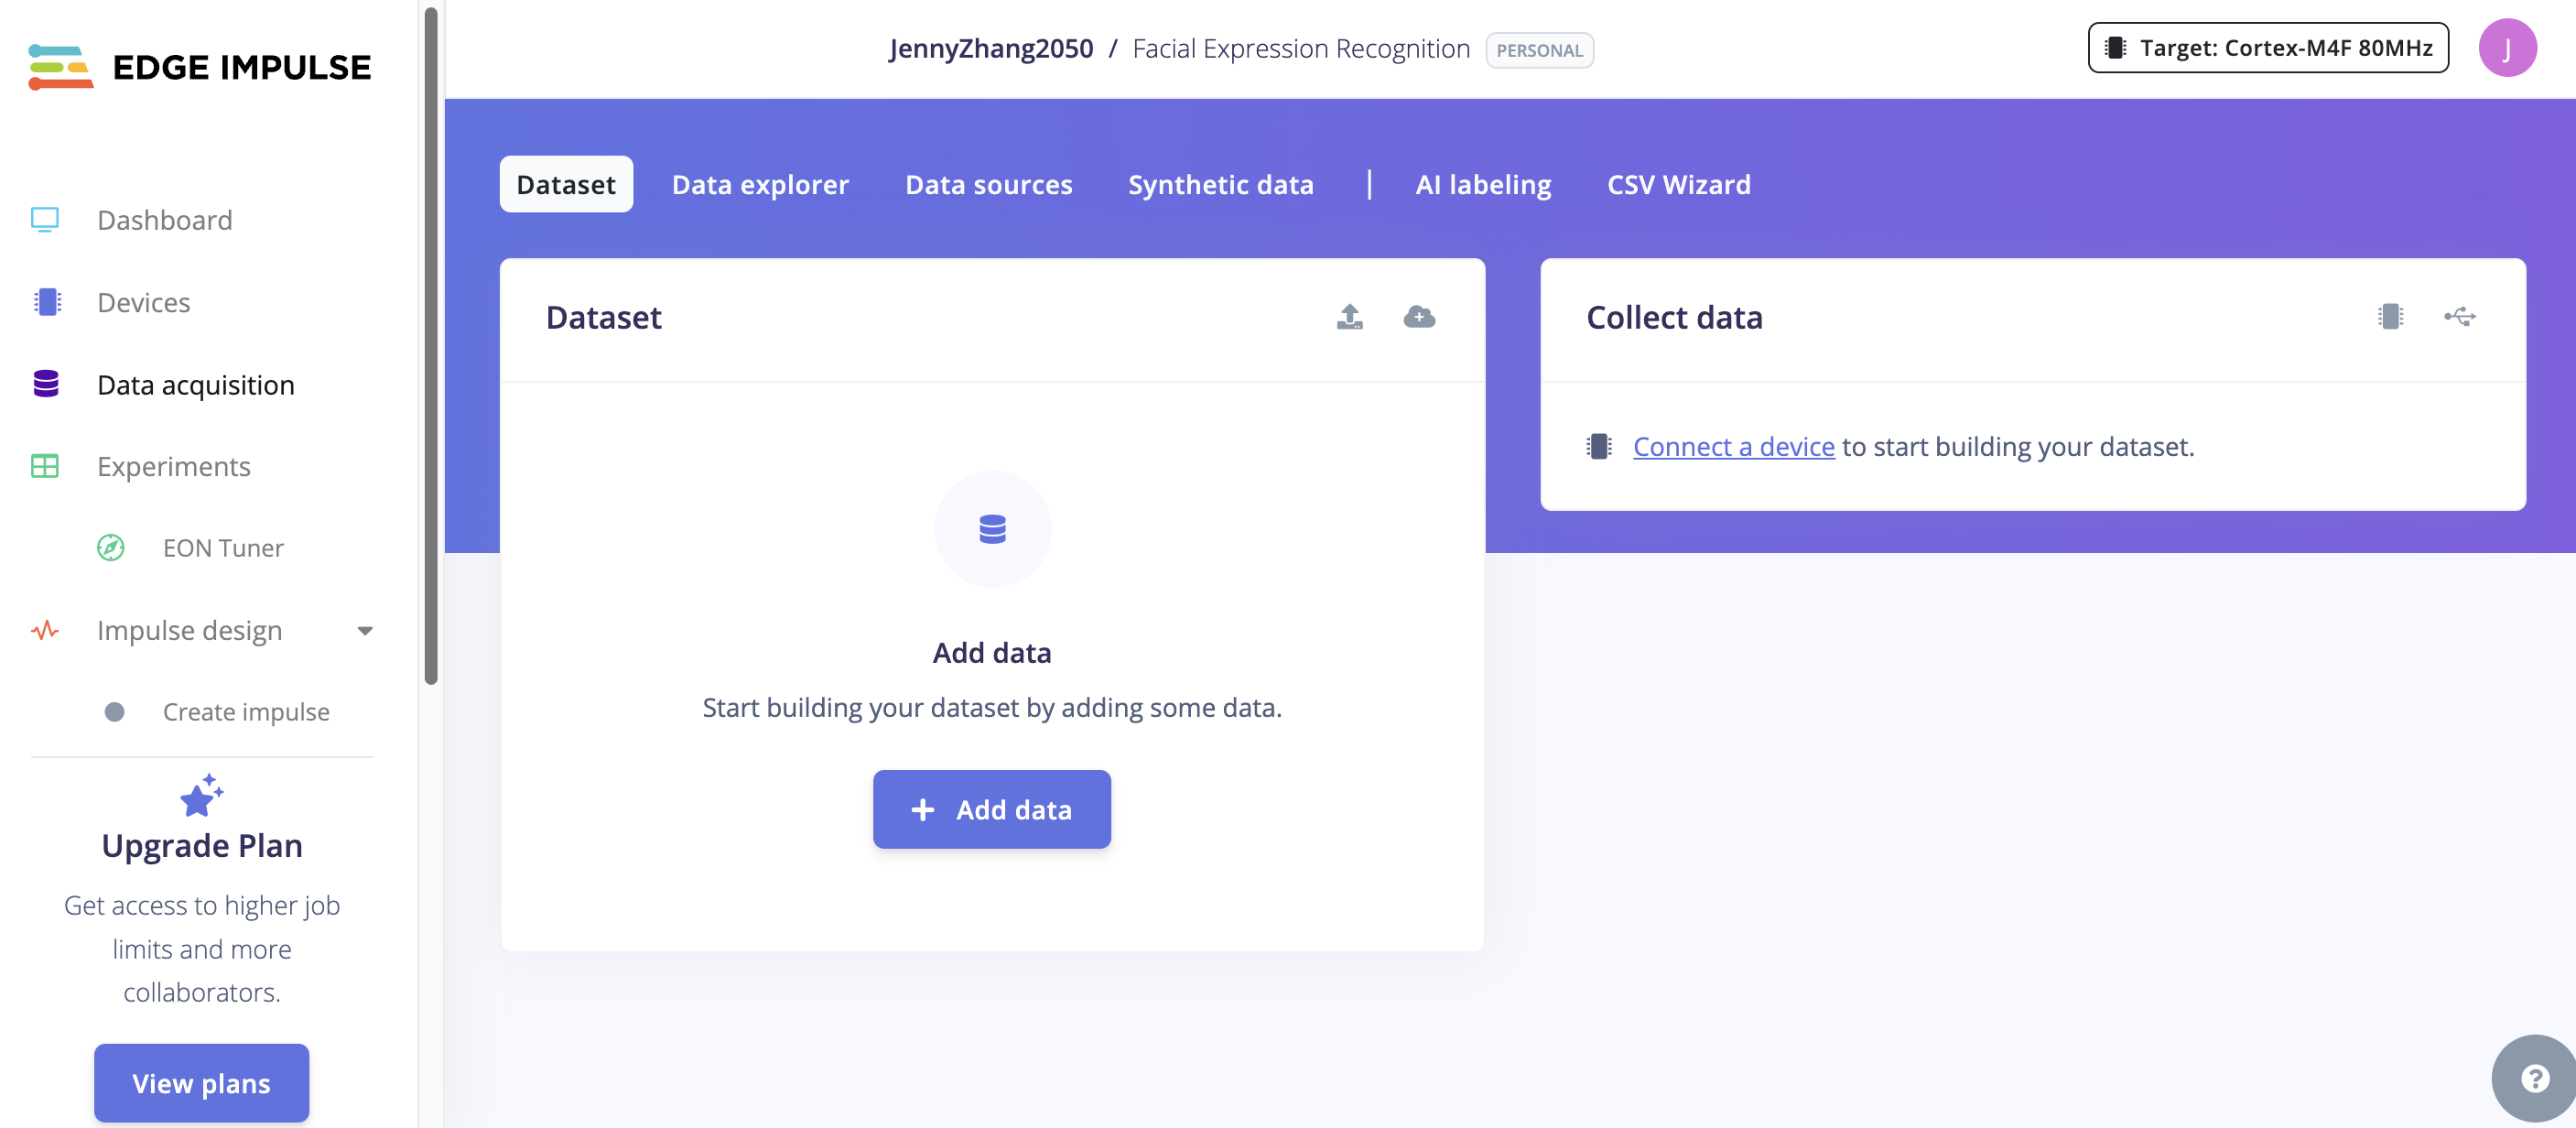2576x1128 pixels.
Task: Click the Target: Cortex-M4F 80MHz button
Action: [2268, 48]
